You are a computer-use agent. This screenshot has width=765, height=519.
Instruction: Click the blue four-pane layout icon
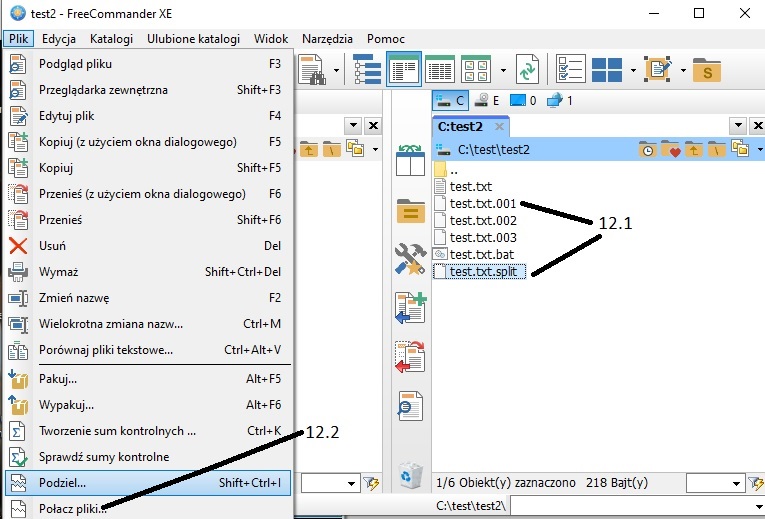coord(607,70)
